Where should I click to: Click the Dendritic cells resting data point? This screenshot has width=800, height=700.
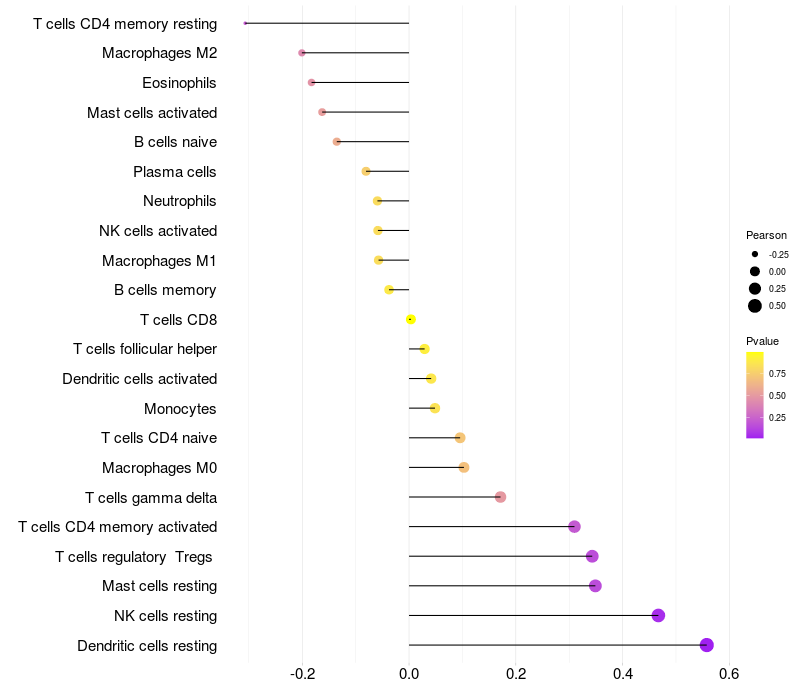707,645
